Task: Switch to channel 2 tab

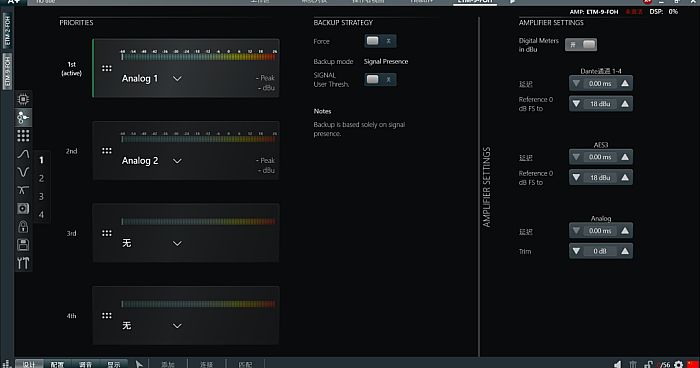Action: pos(42,178)
